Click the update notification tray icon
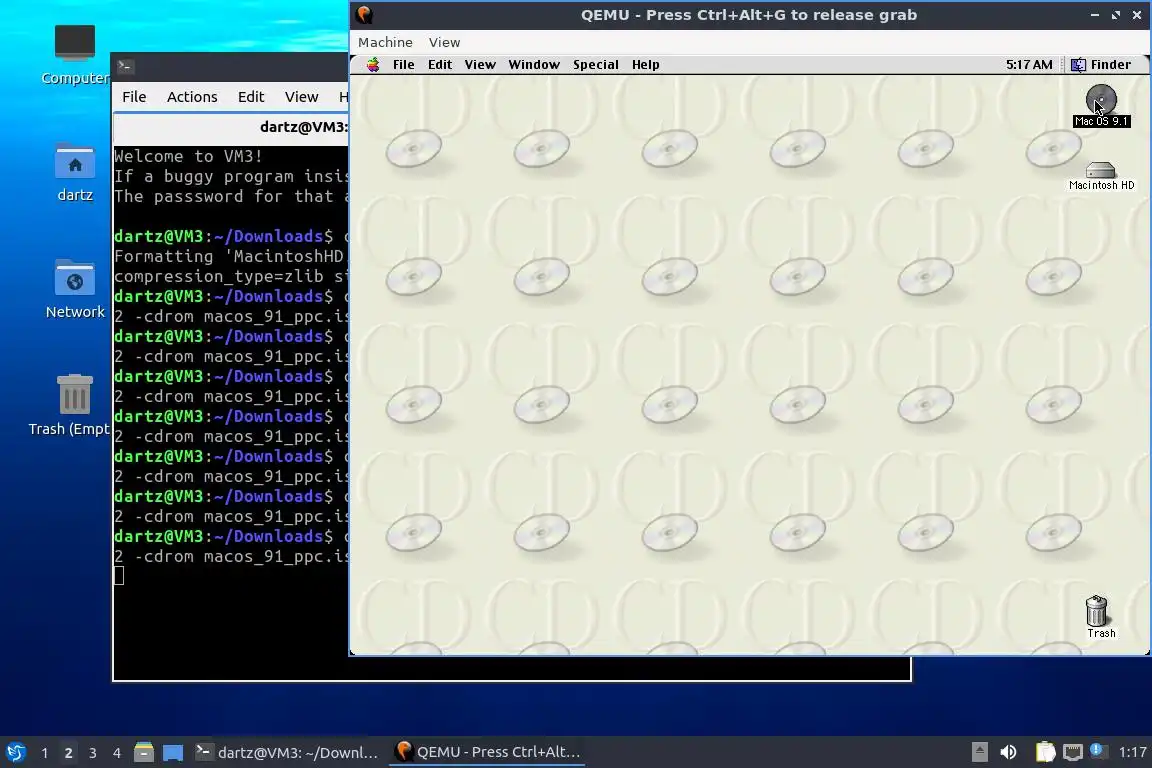The width and height of the screenshot is (1152, 768). (1097, 750)
